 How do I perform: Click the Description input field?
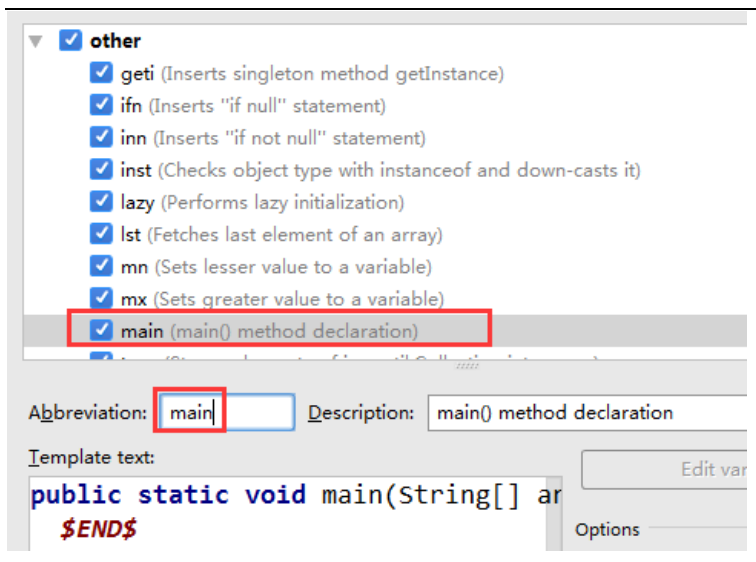click(x=587, y=413)
